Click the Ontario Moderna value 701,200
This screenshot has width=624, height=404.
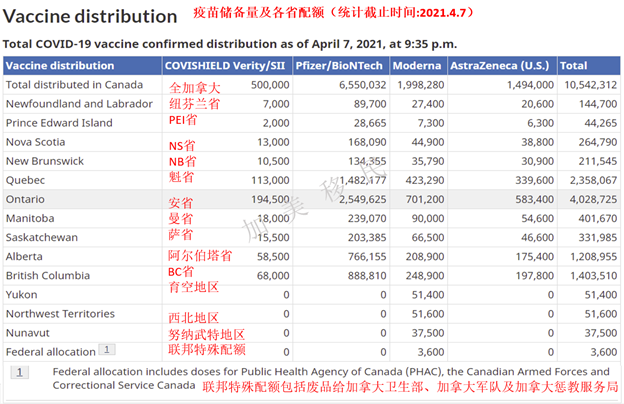[x=425, y=199]
